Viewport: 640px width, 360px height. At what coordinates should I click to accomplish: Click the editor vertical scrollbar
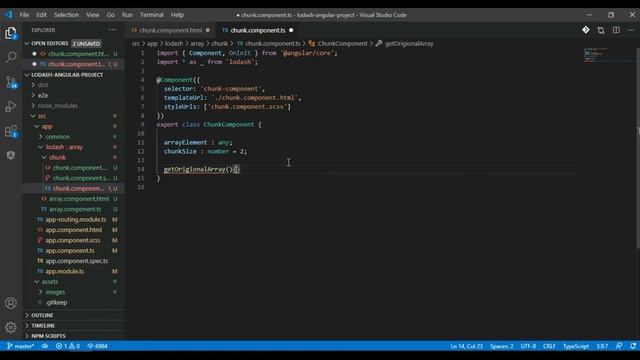tap(638, 147)
